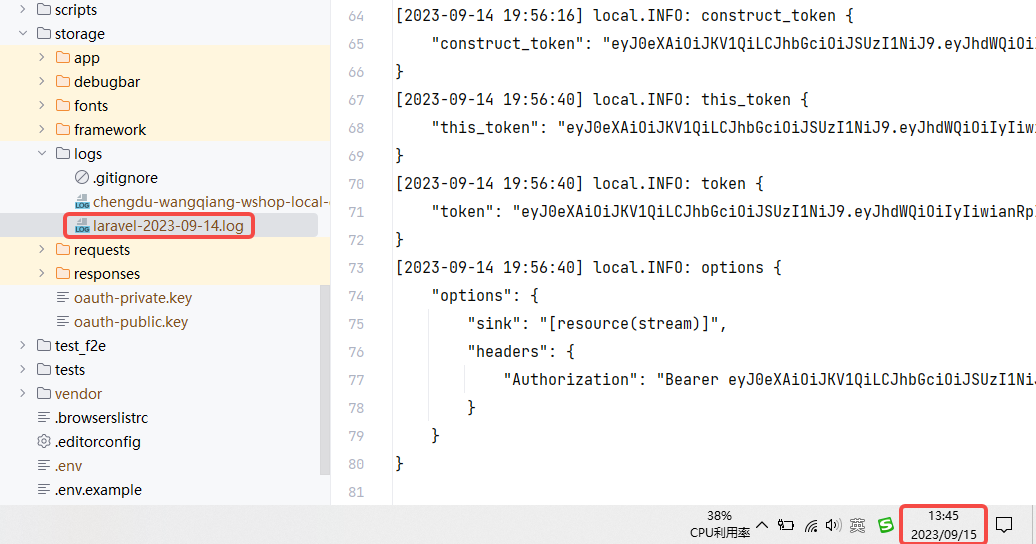
Task: Toggle the English input language indicator
Action: [858, 525]
